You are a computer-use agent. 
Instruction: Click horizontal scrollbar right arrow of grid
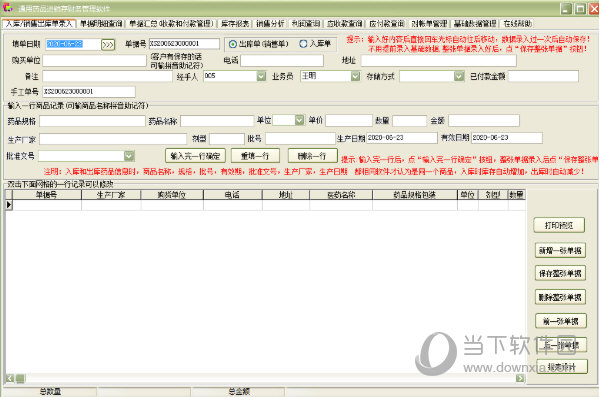pyautogui.click(x=520, y=379)
